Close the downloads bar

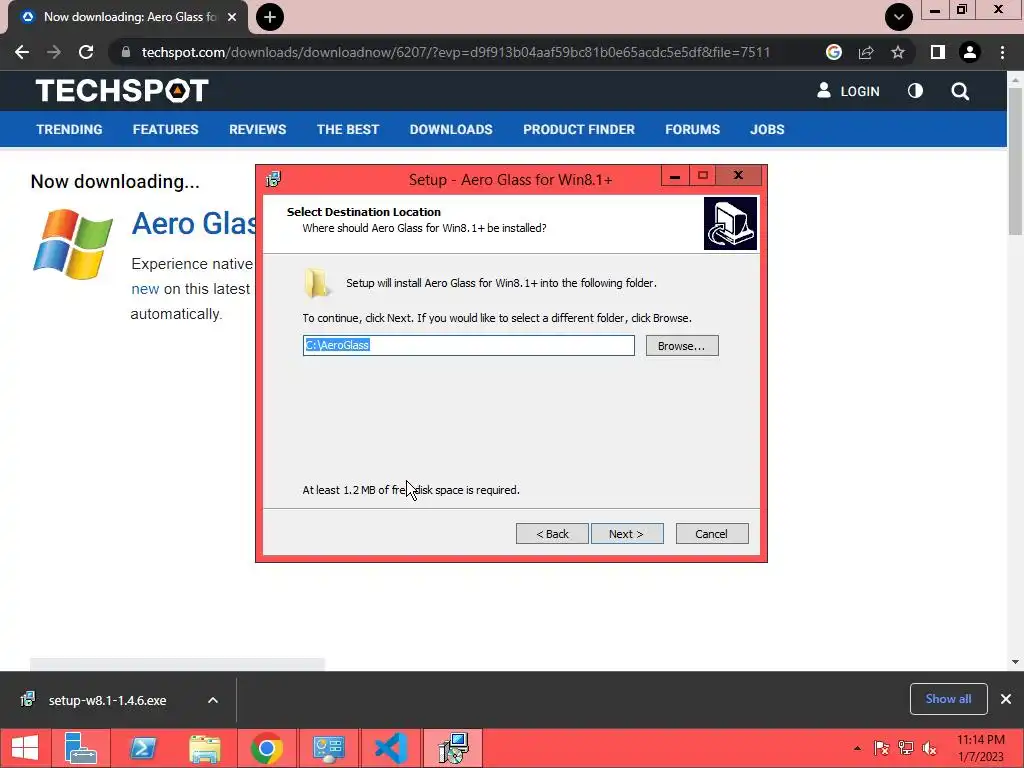coord(1006,699)
